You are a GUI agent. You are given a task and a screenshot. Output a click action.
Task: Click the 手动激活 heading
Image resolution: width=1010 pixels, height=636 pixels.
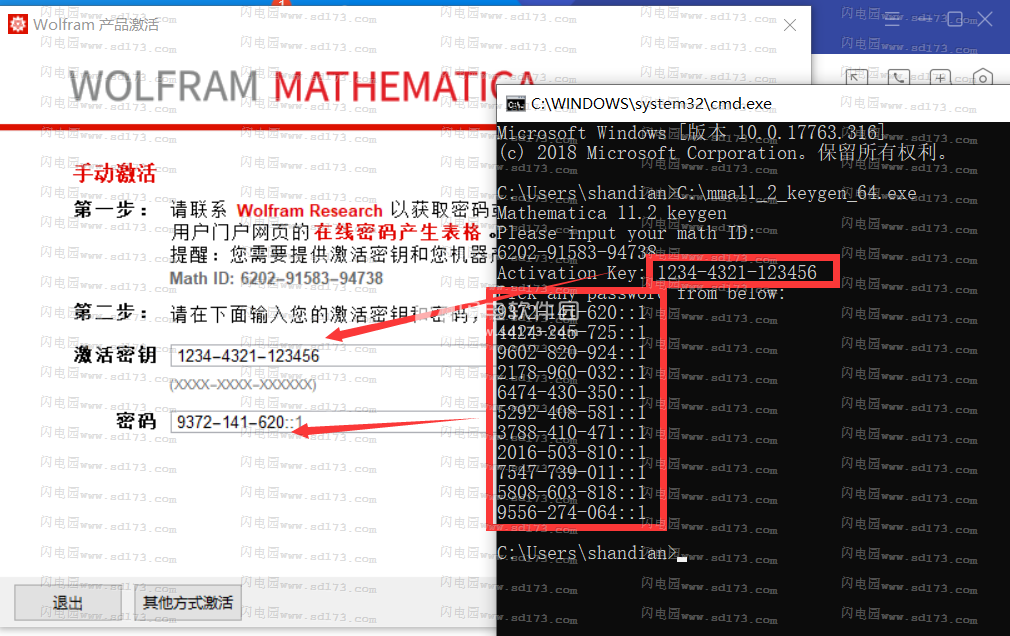[114, 173]
